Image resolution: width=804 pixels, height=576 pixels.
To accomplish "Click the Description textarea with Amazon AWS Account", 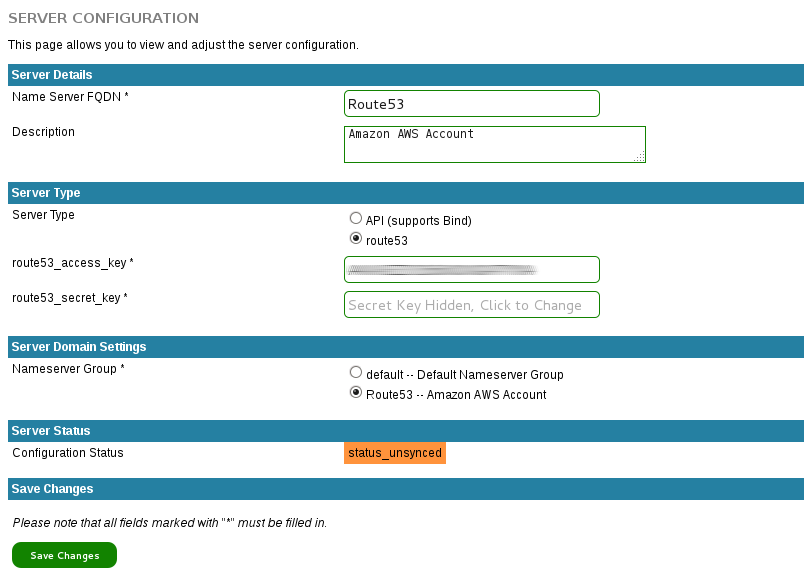I will (x=495, y=145).
